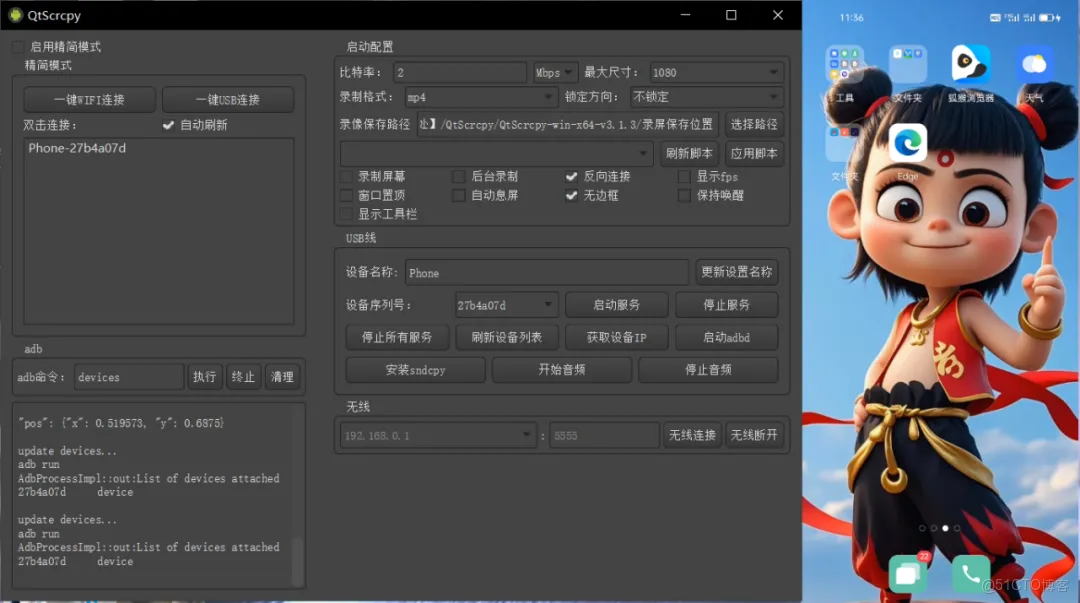Expand the 录制格式 dropdown showing mp4

click(x=480, y=97)
